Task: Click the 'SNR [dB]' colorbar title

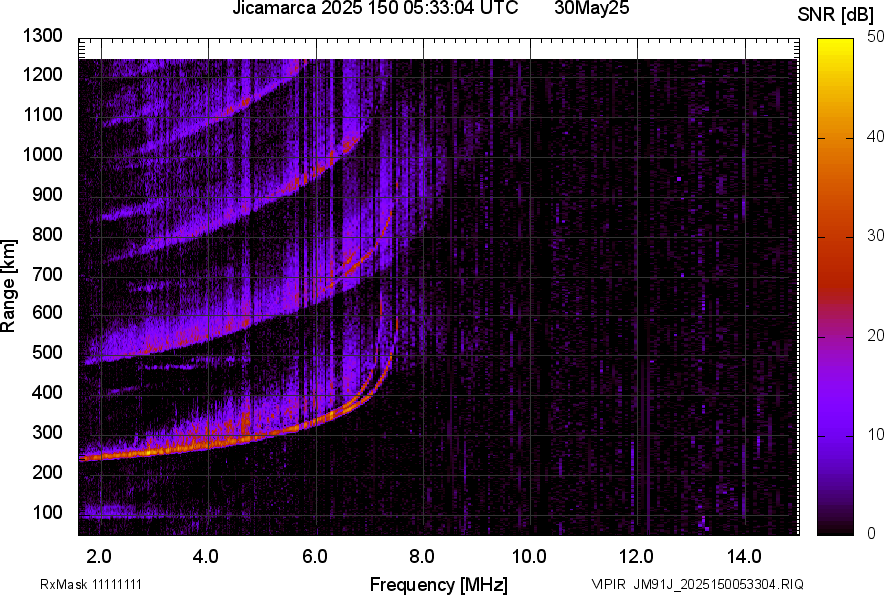Action: click(836, 15)
